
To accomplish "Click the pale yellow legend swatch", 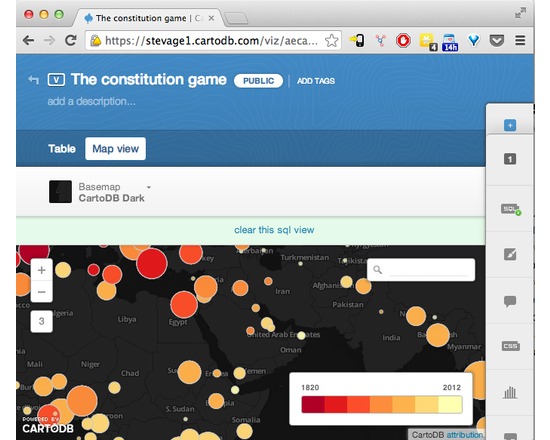I will click(x=450, y=405).
